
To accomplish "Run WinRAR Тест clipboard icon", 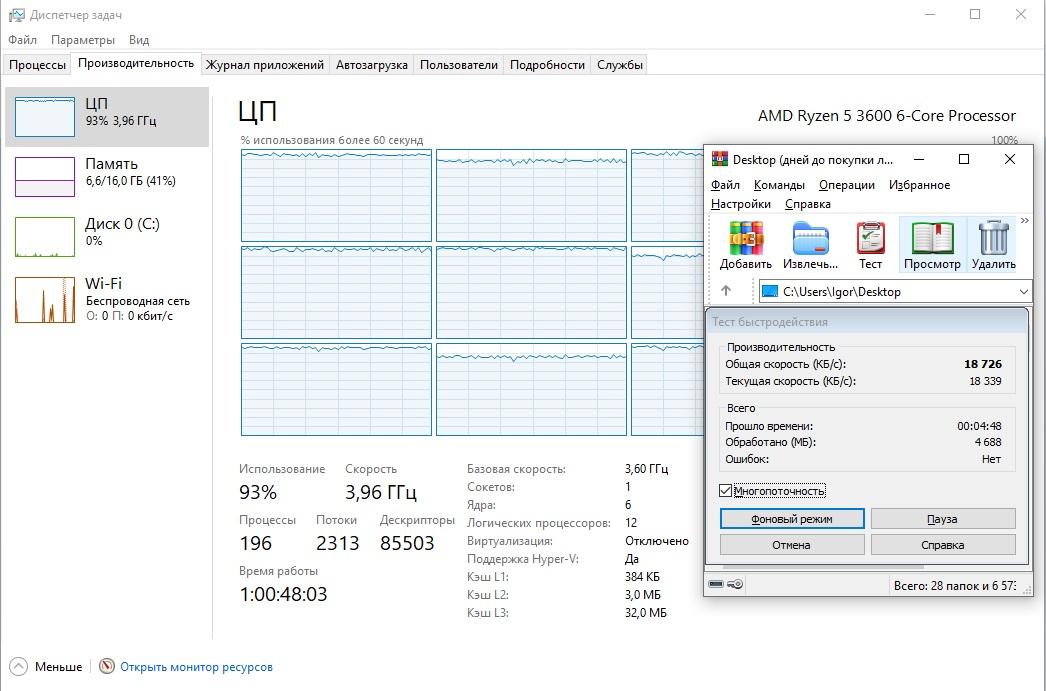I will (x=871, y=238).
